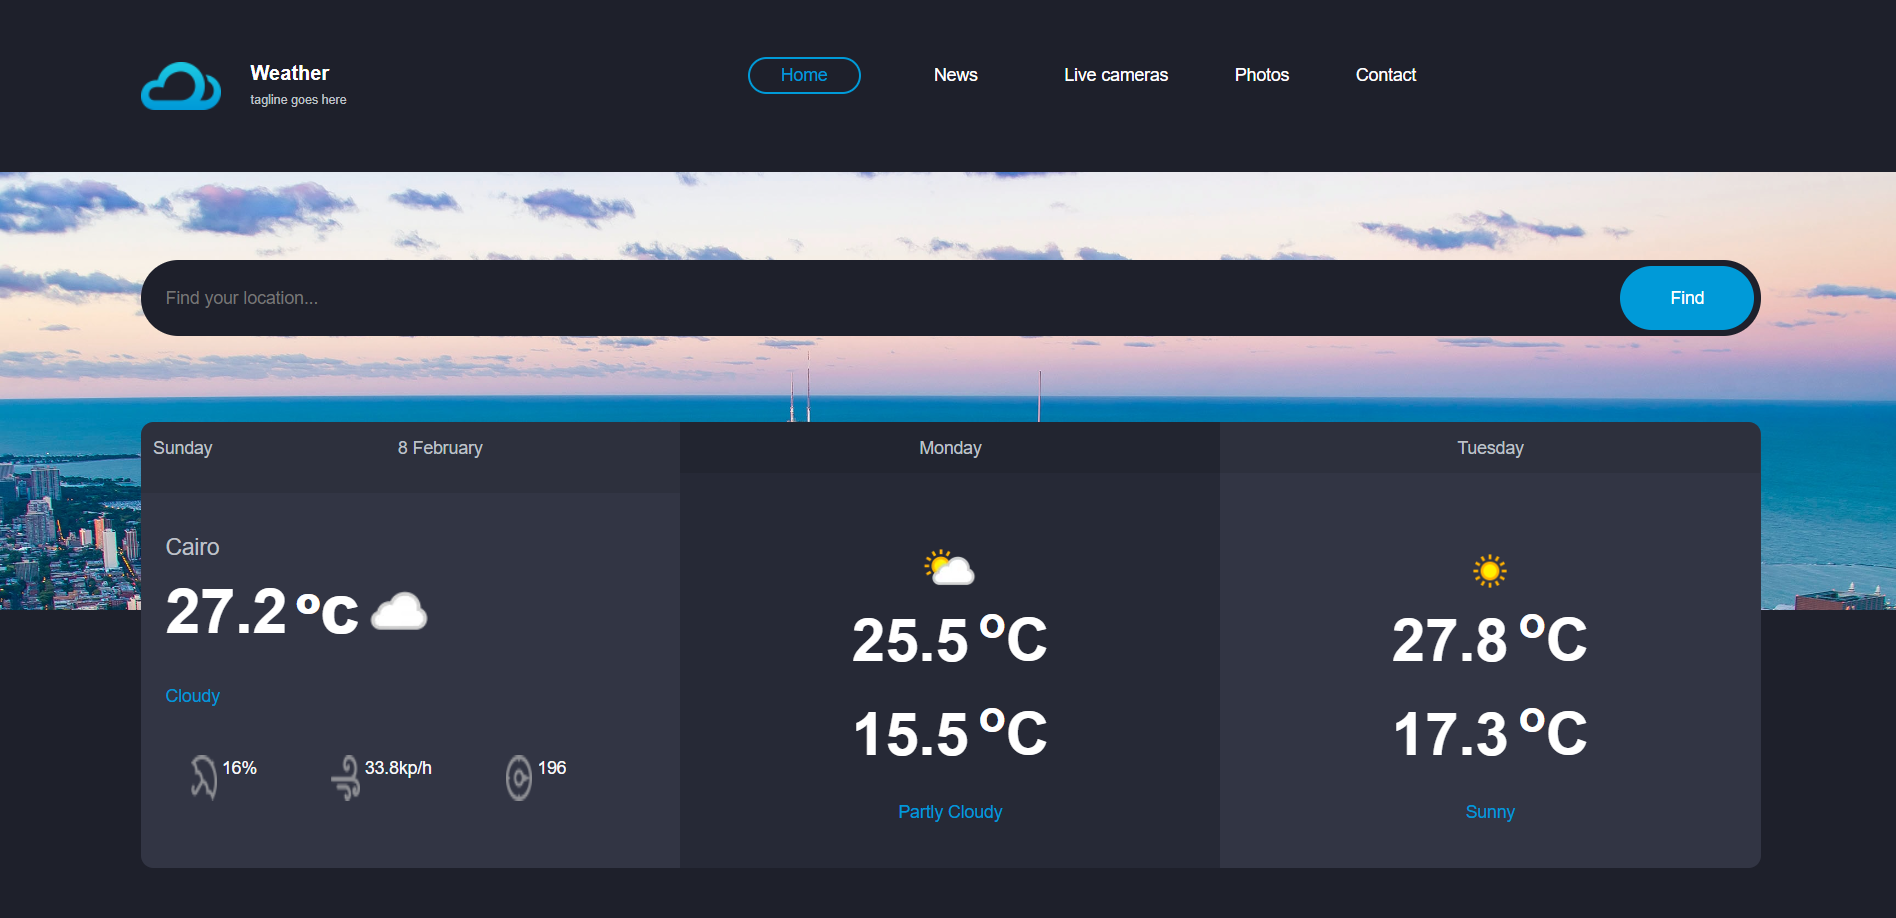Click Tuesday's sunny weather icon
Screen dimensions: 1896x918
pyautogui.click(x=1489, y=570)
